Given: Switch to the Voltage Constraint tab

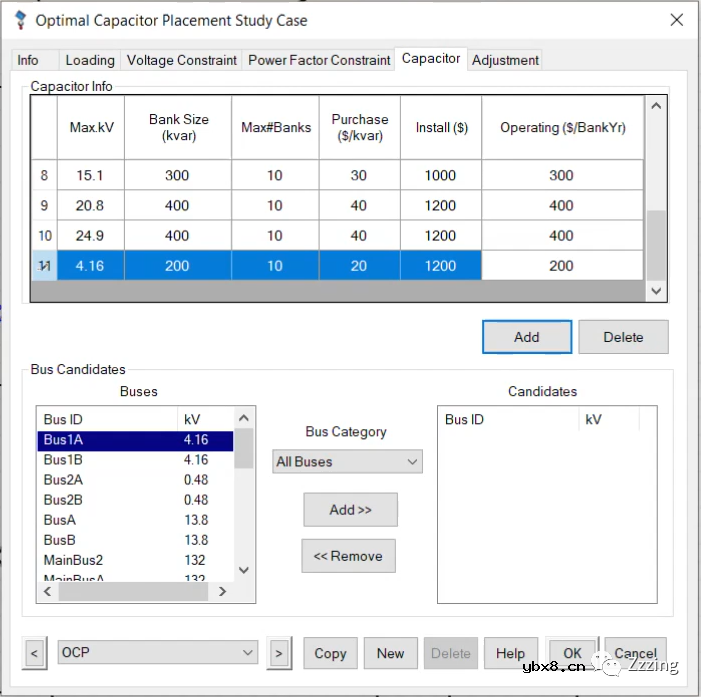Looking at the screenshot, I should pos(182,60).
